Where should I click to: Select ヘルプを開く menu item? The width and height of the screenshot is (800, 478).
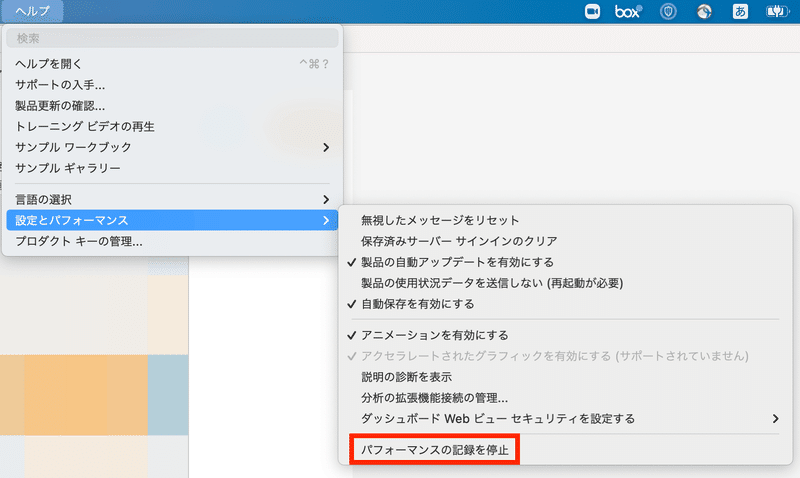pos(172,64)
